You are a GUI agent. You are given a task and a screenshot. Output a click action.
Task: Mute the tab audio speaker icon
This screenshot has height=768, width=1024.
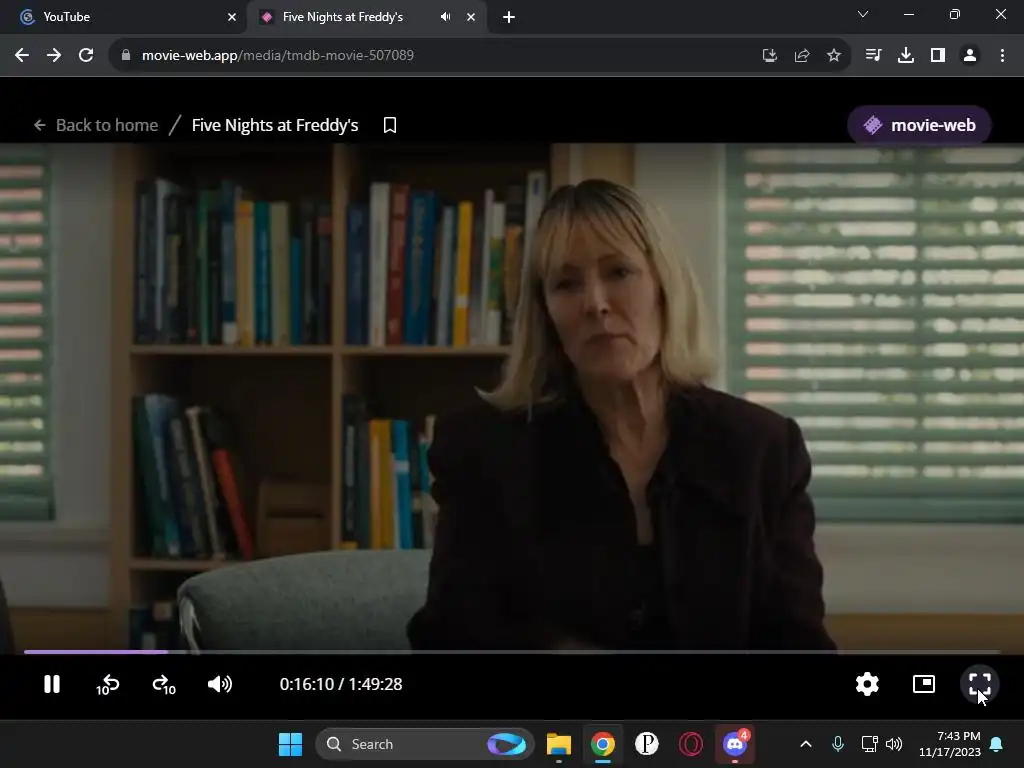point(445,17)
